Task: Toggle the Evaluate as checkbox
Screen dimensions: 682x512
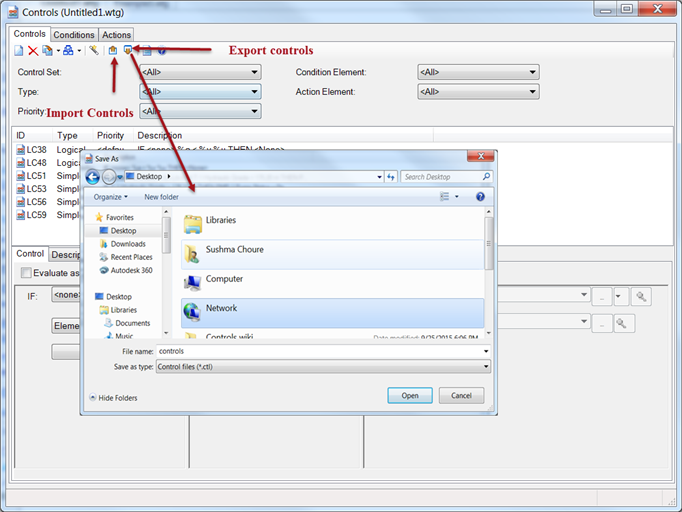Action: 26,273
